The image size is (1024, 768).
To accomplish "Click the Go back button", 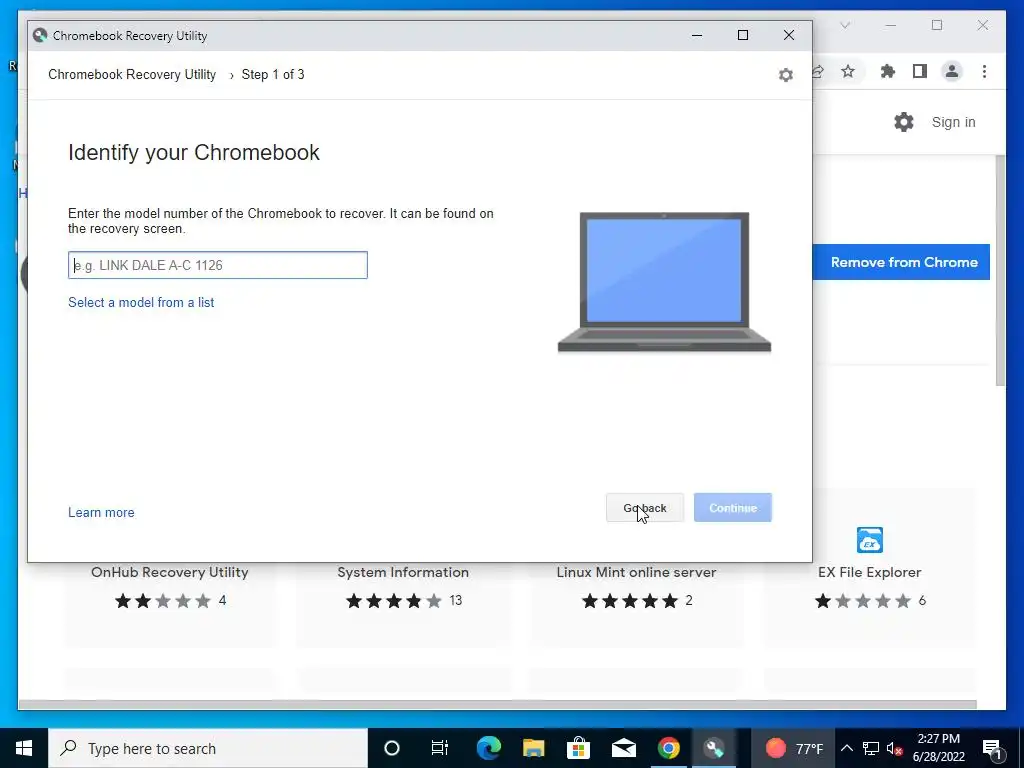I will [x=645, y=507].
